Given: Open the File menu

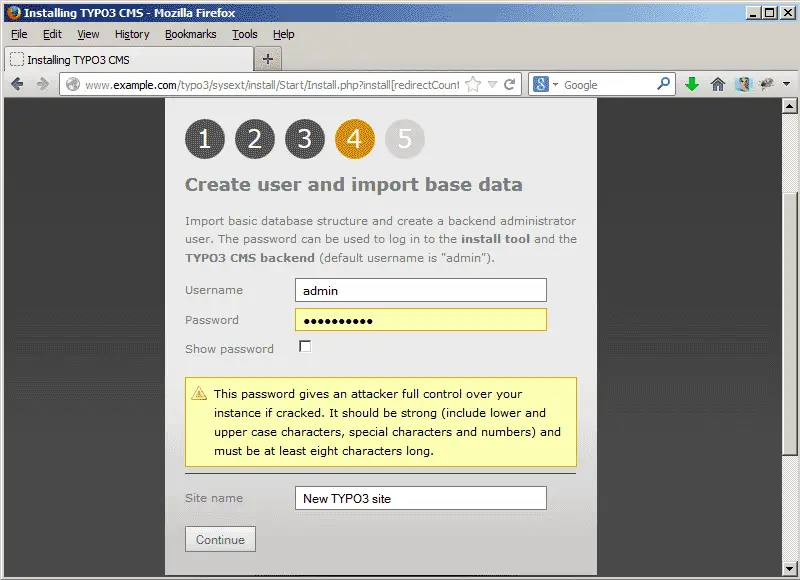Looking at the screenshot, I should pyautogui.click(x=19, y=34).
